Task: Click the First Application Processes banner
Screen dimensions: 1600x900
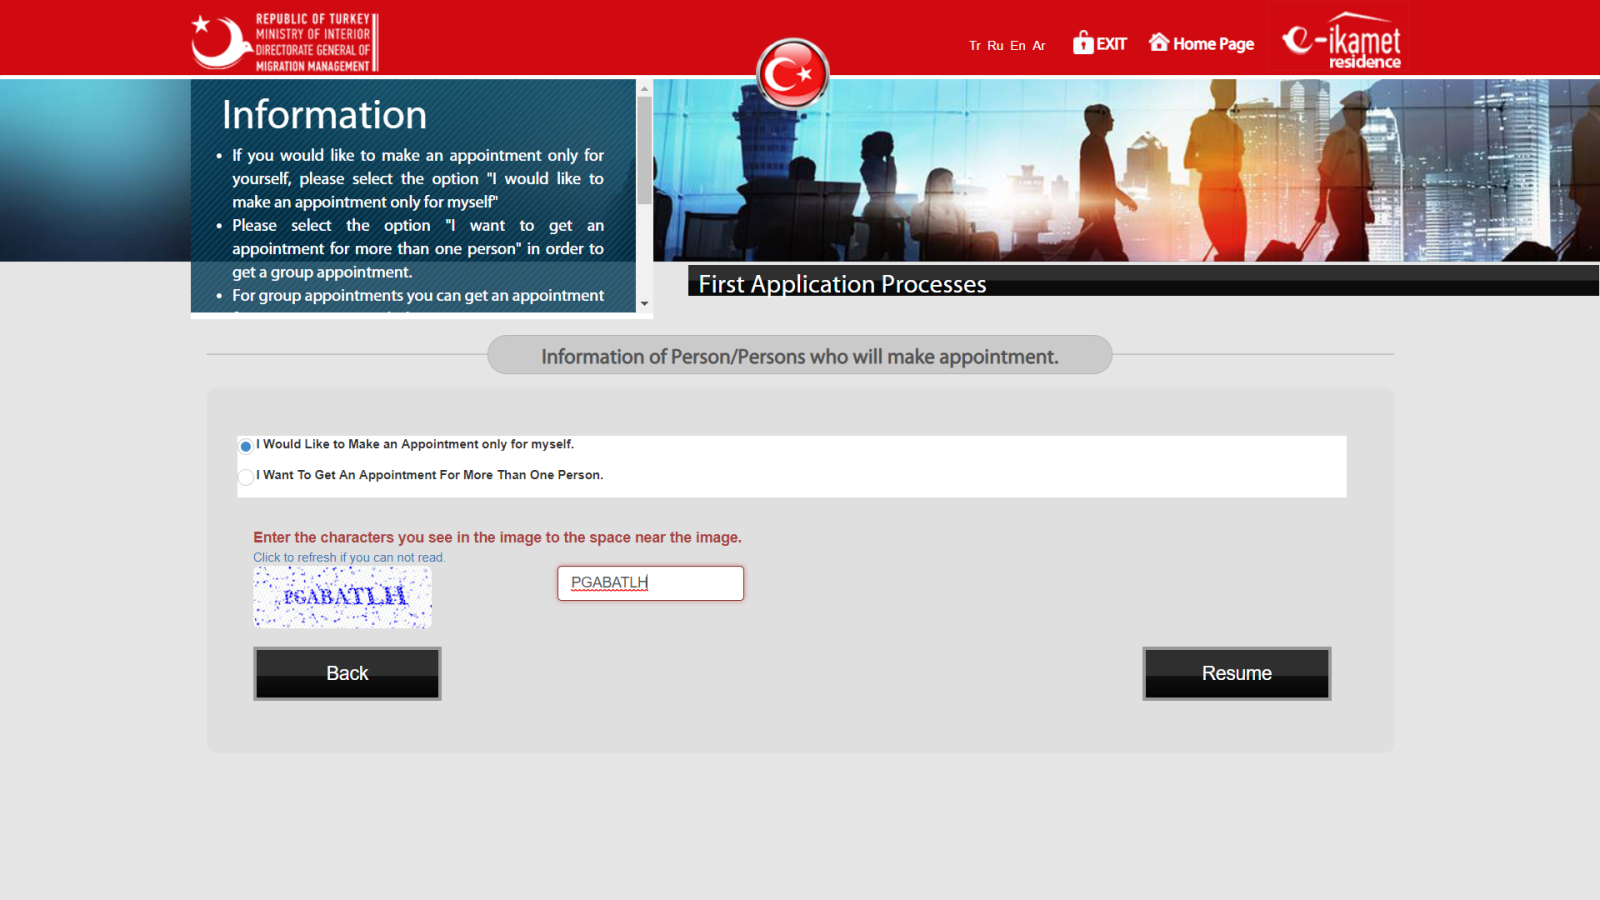Action: click(1142, 283)
